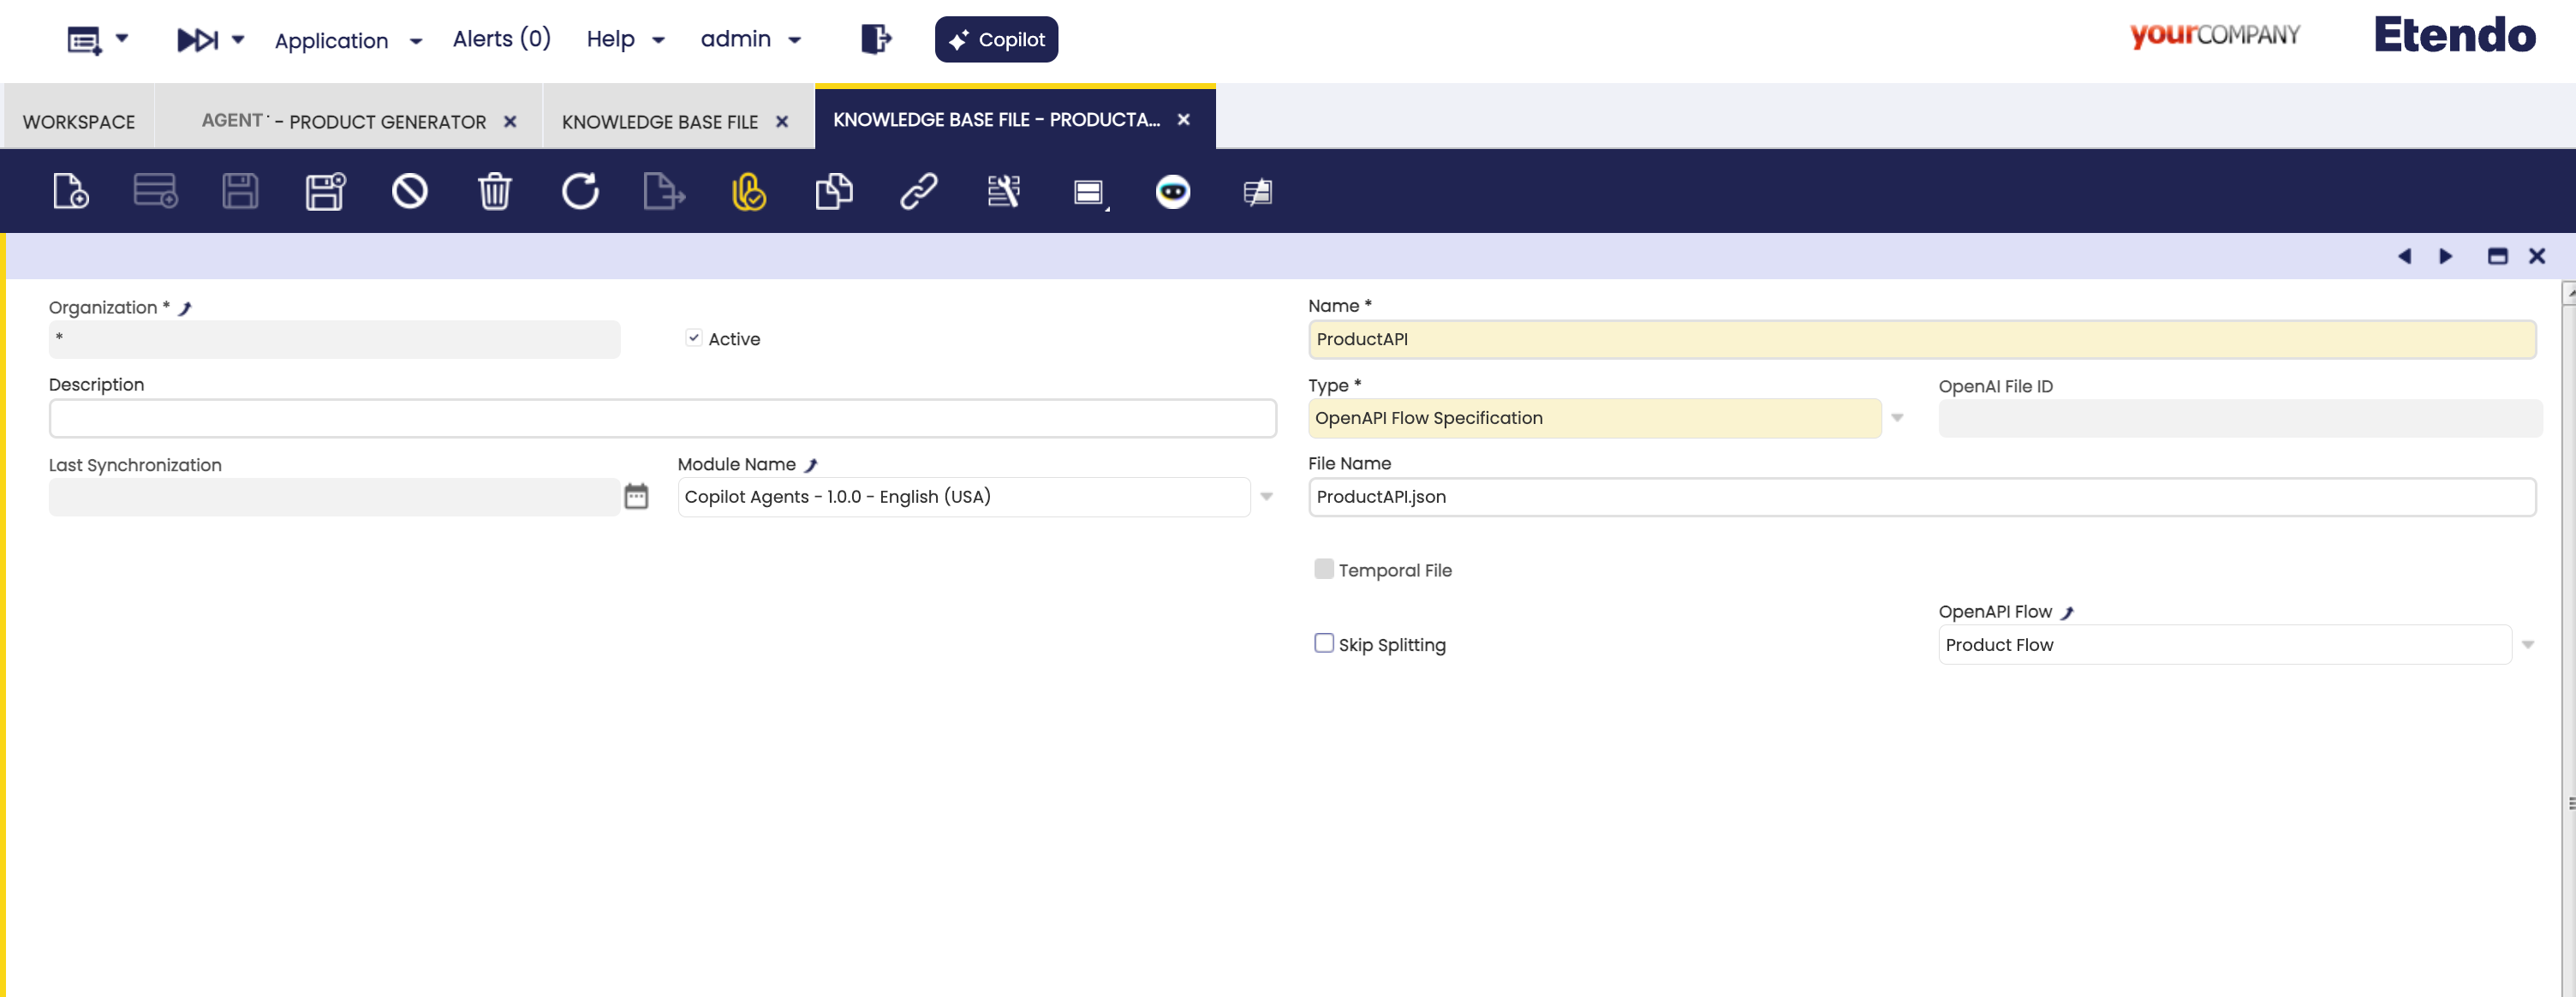
Task: Close the Knowledge Base File - ProductA tab
Action: [x=1184, y=119]
